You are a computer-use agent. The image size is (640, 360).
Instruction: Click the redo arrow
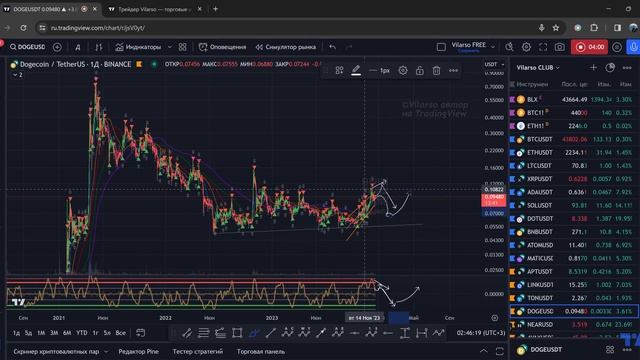[x=349, y=47]
